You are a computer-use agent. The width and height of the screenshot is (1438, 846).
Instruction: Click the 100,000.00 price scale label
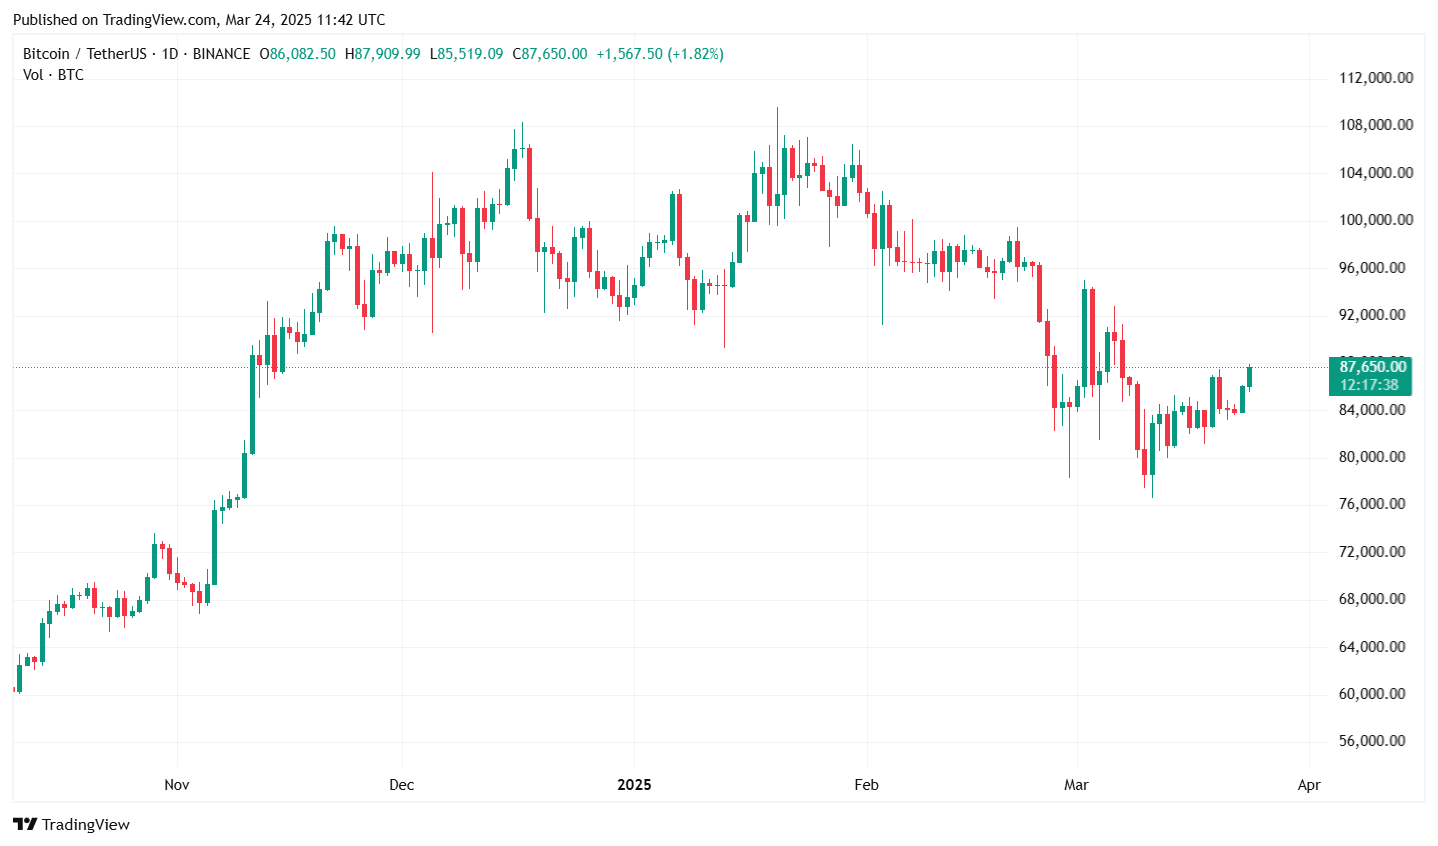(x=1376, y=220)
